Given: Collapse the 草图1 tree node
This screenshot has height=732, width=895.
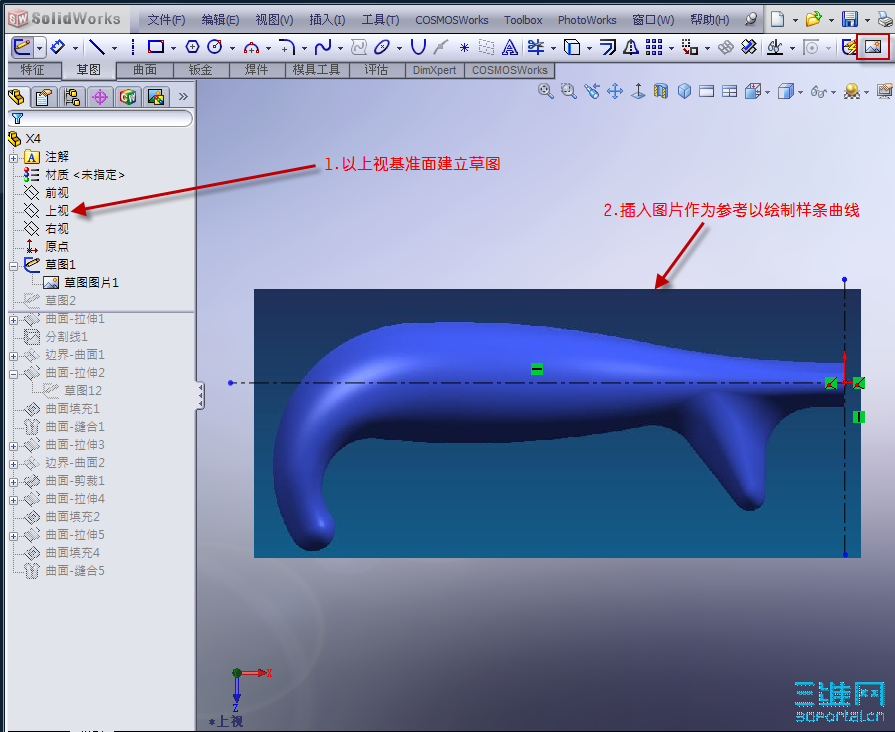Looking at the screenshot, I should coord(14,266).
